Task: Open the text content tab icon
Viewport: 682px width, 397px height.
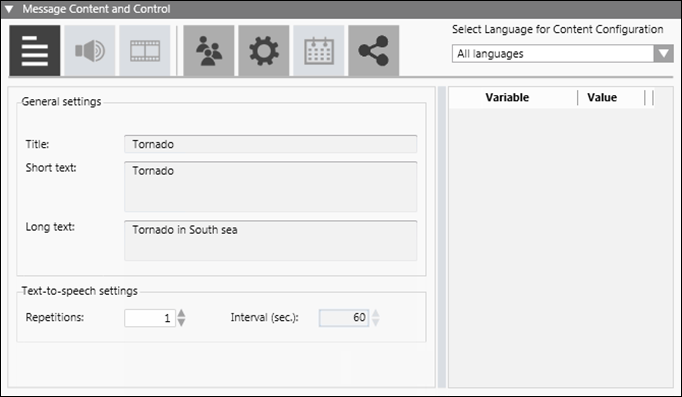Action: (35, 50)
